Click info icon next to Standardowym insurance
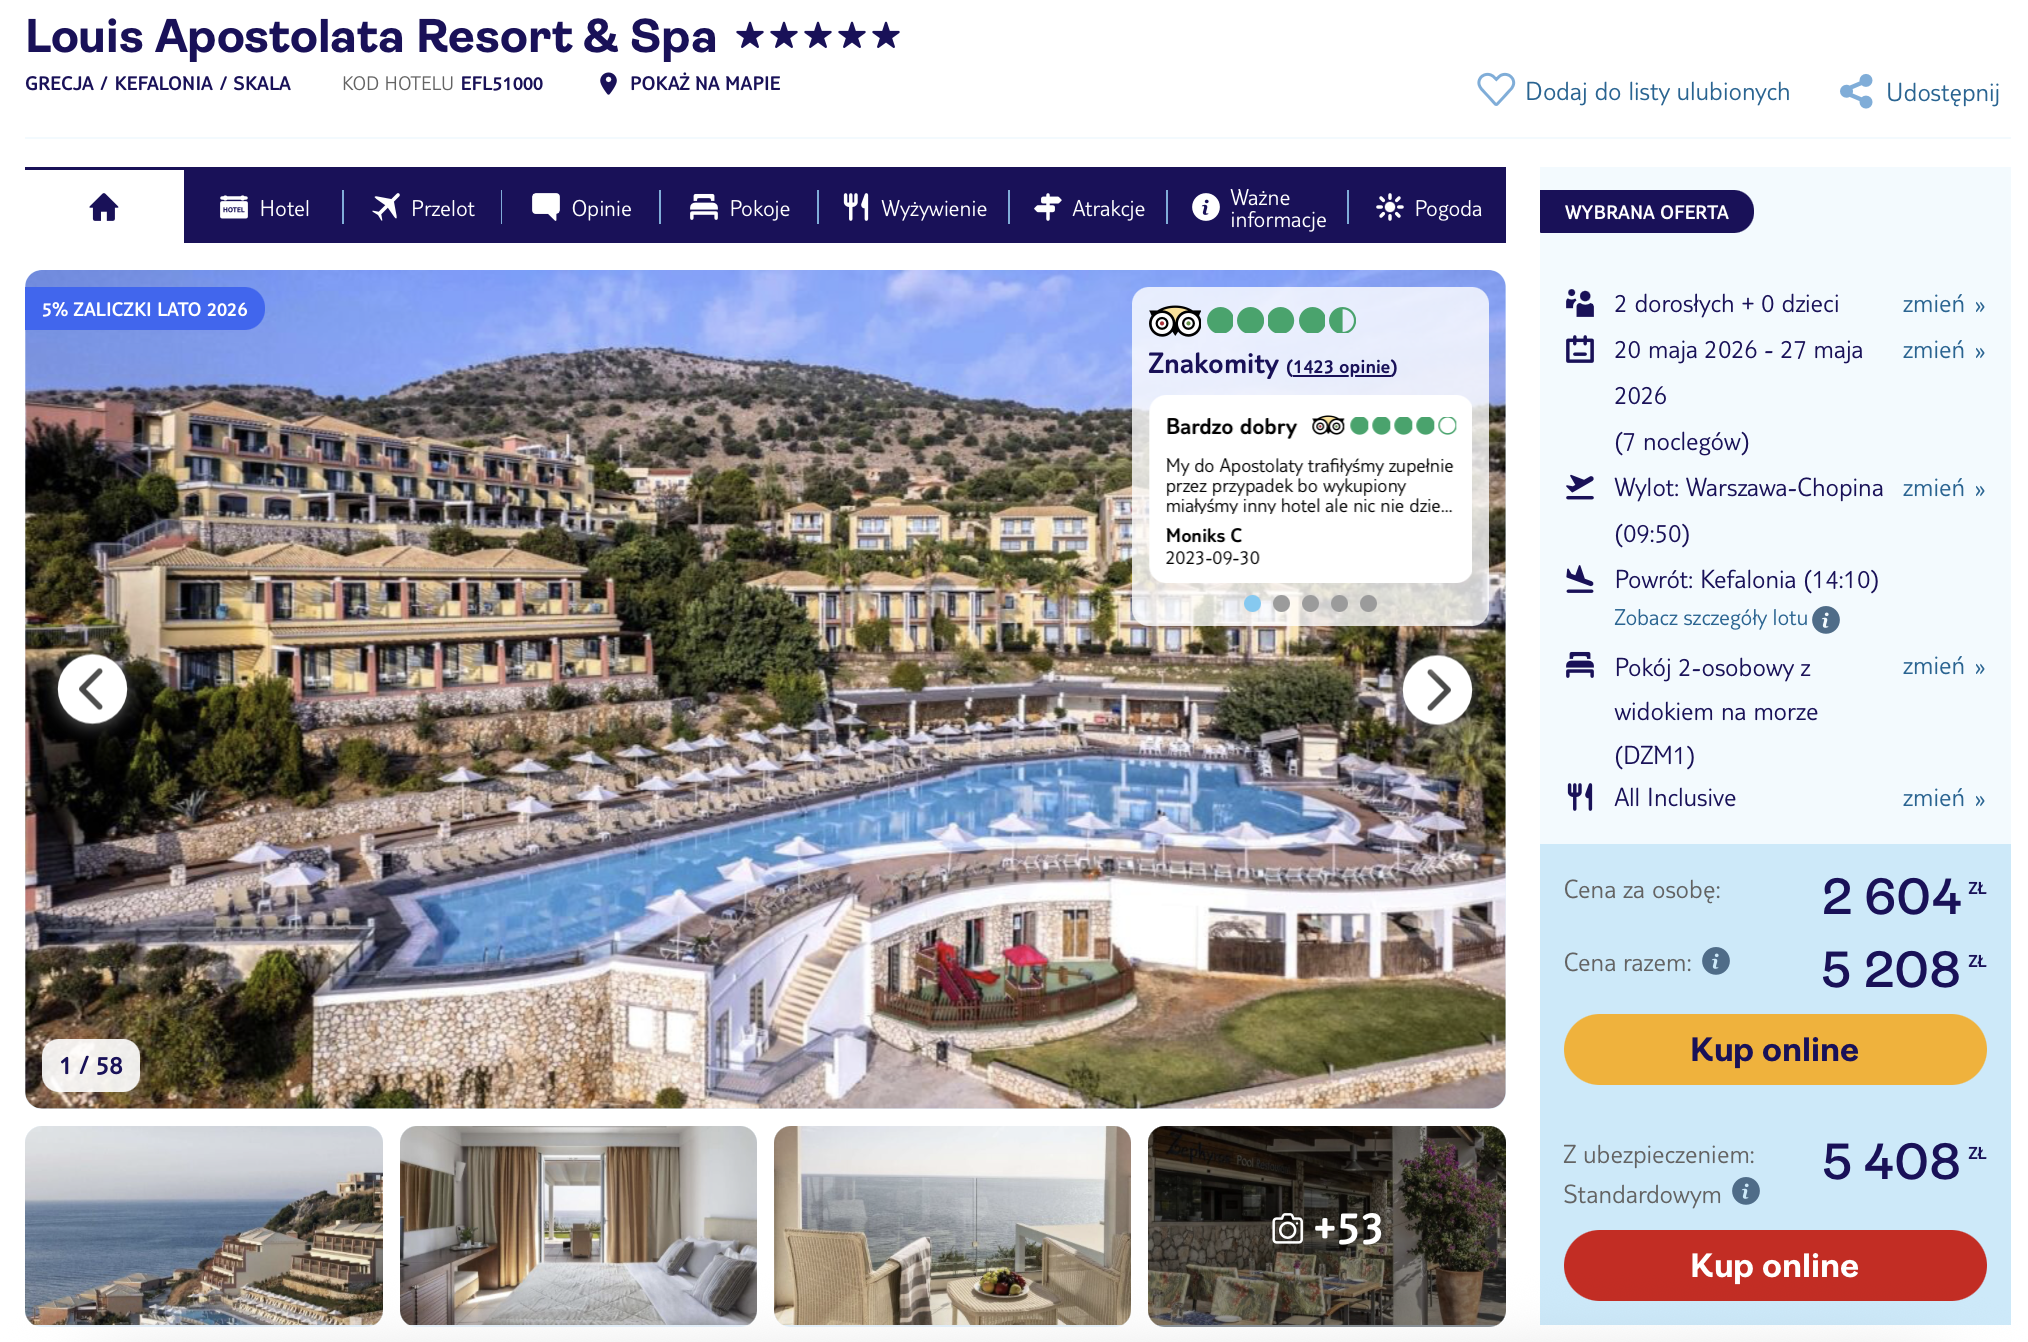 point(1746,1191)
